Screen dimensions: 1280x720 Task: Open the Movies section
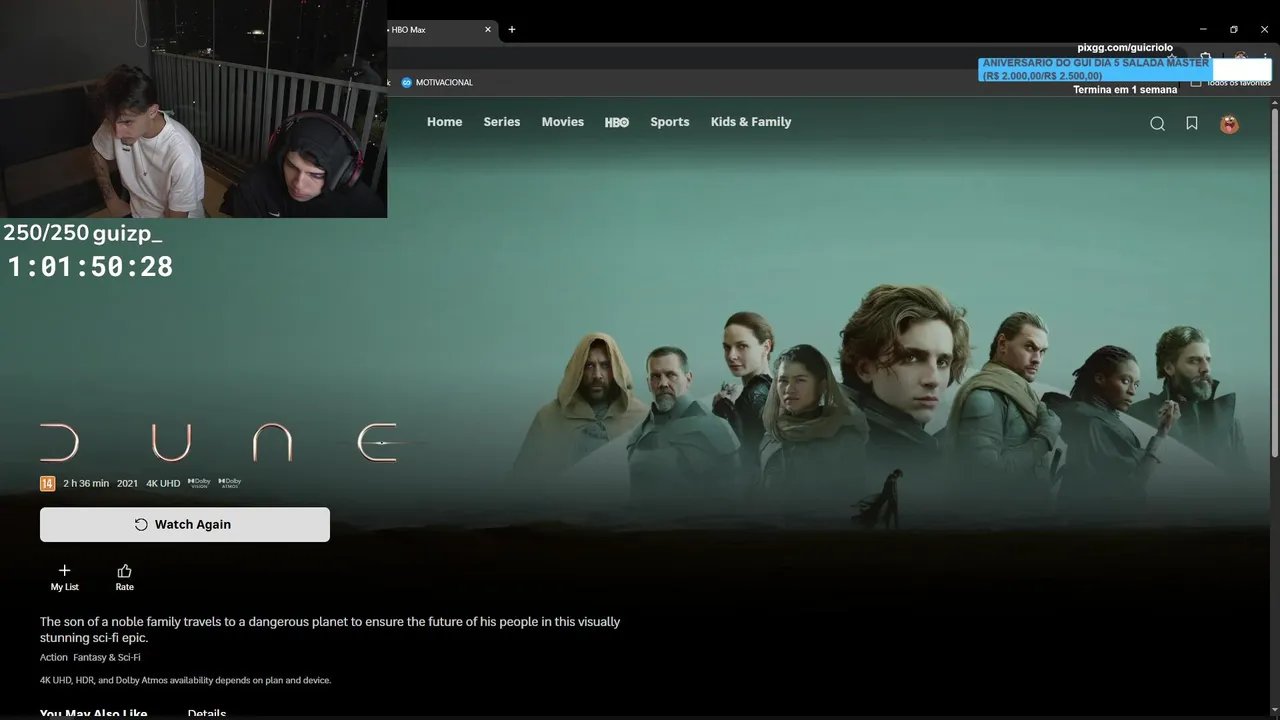pyautogui.click(x=562, y=122)
